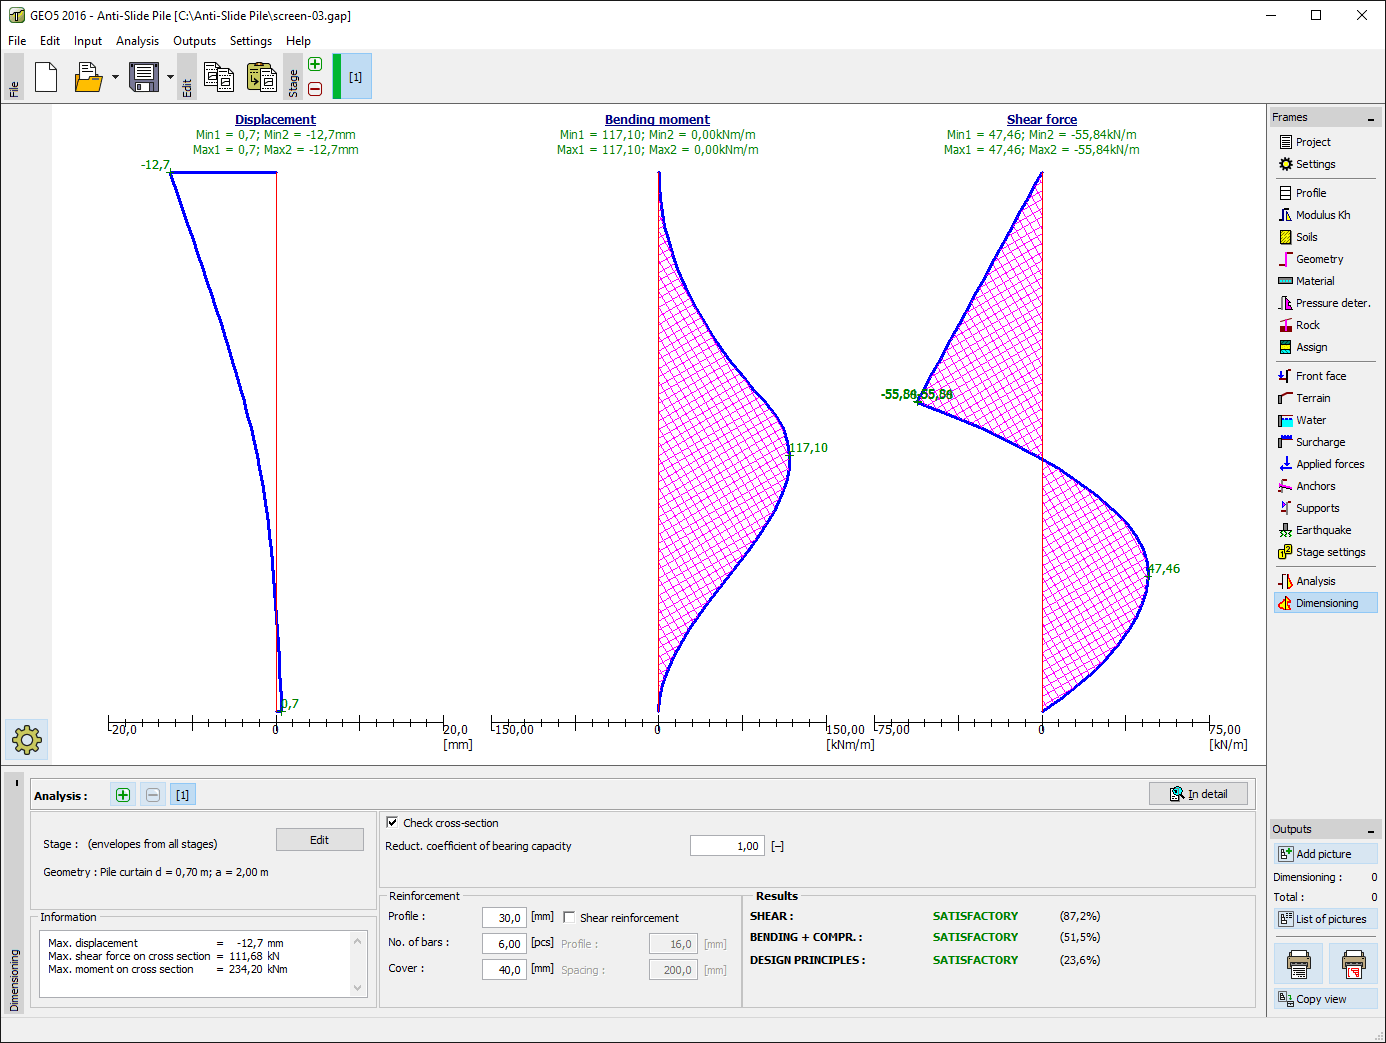Expand the save file dropdown arrow
The width and height of the screenshot is (1386, 1043).
click(170, 77)
